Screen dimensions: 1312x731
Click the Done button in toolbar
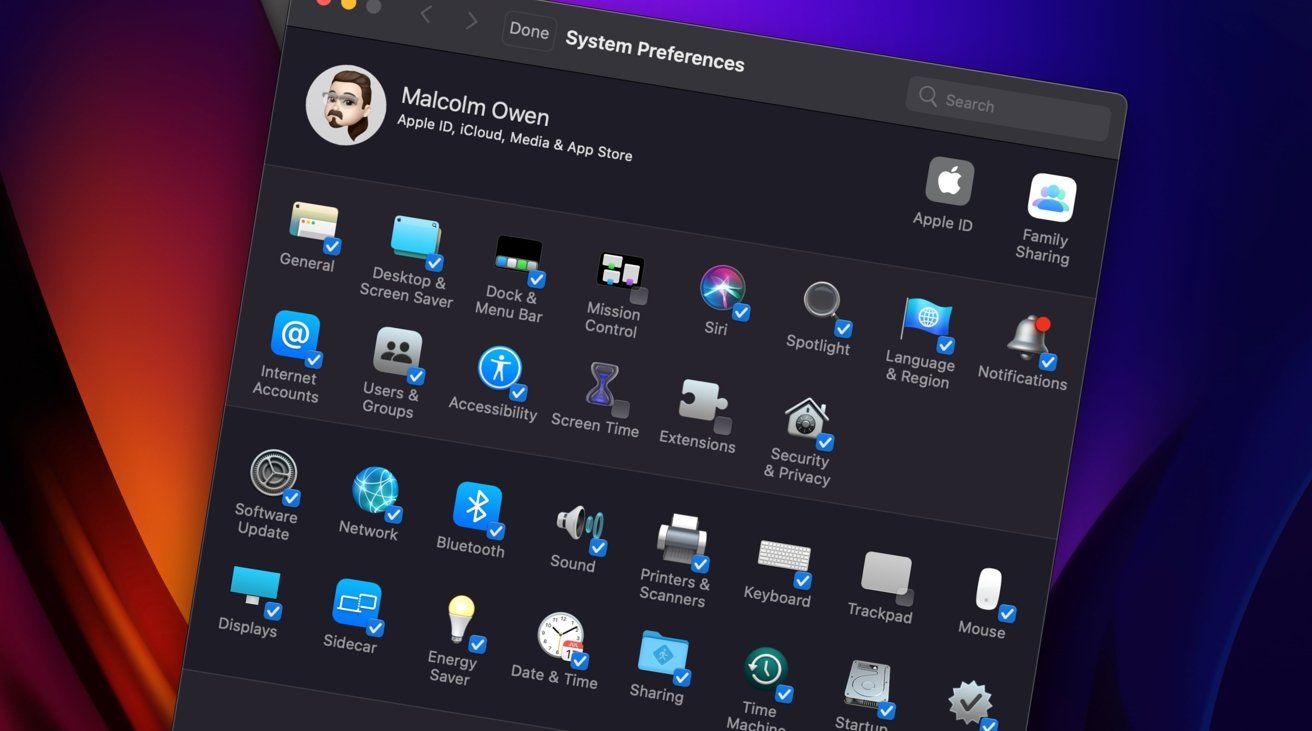[529, 30]
